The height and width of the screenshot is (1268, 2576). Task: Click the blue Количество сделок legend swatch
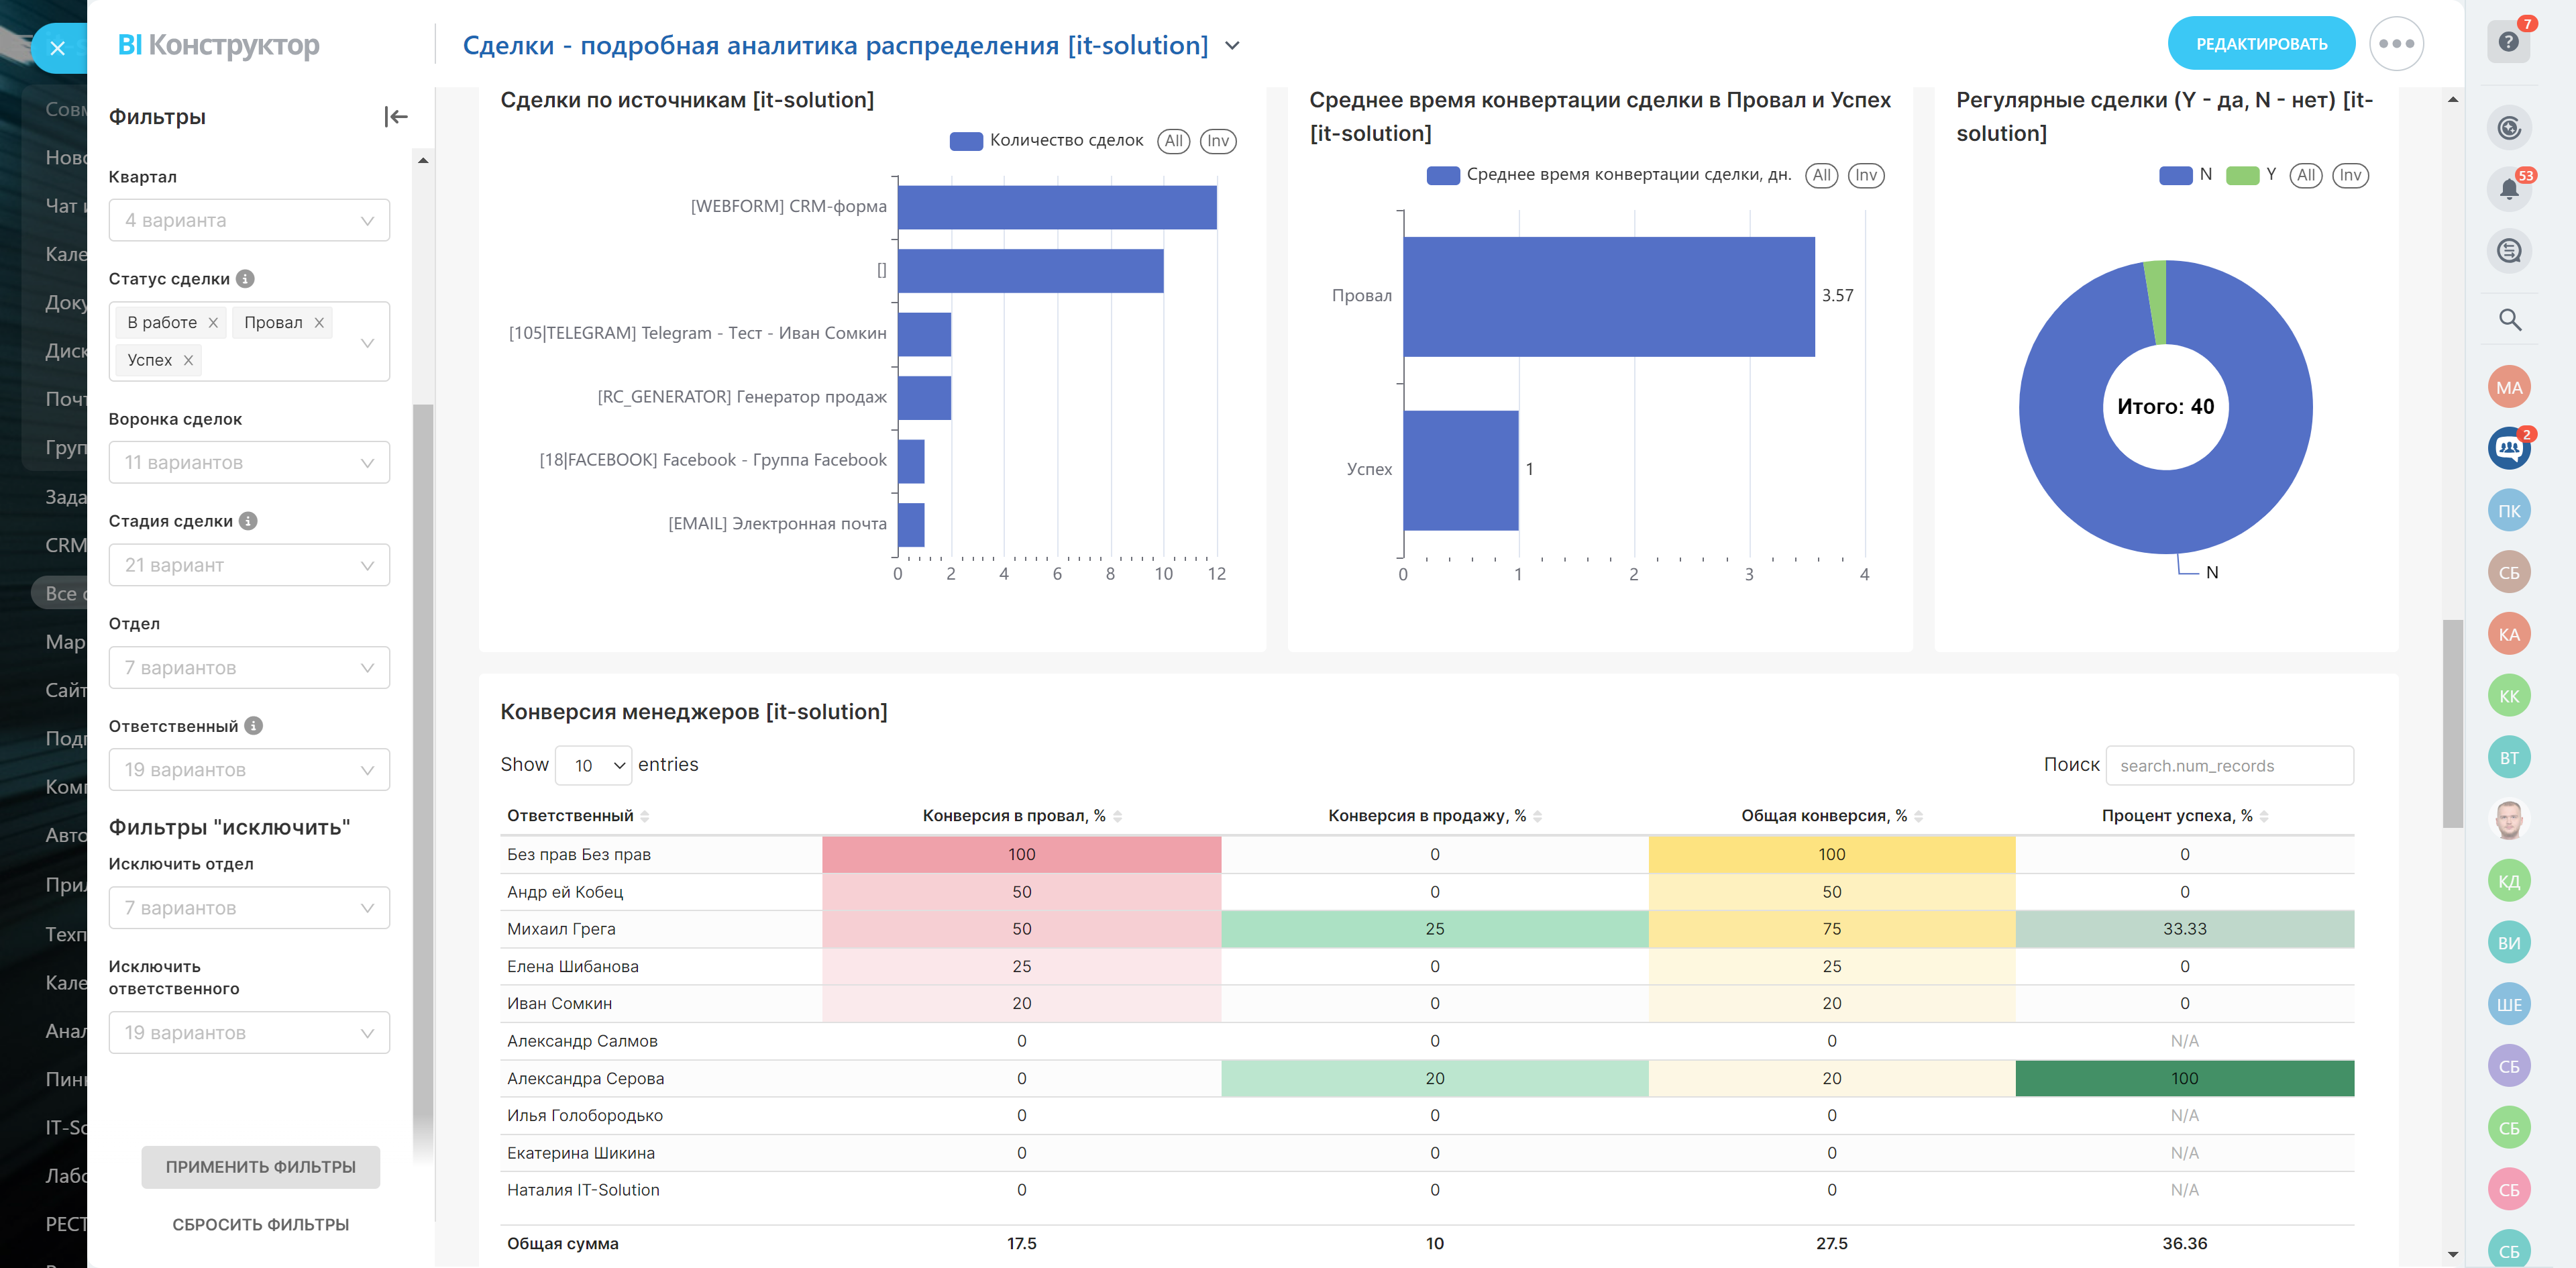coord(965,141)
